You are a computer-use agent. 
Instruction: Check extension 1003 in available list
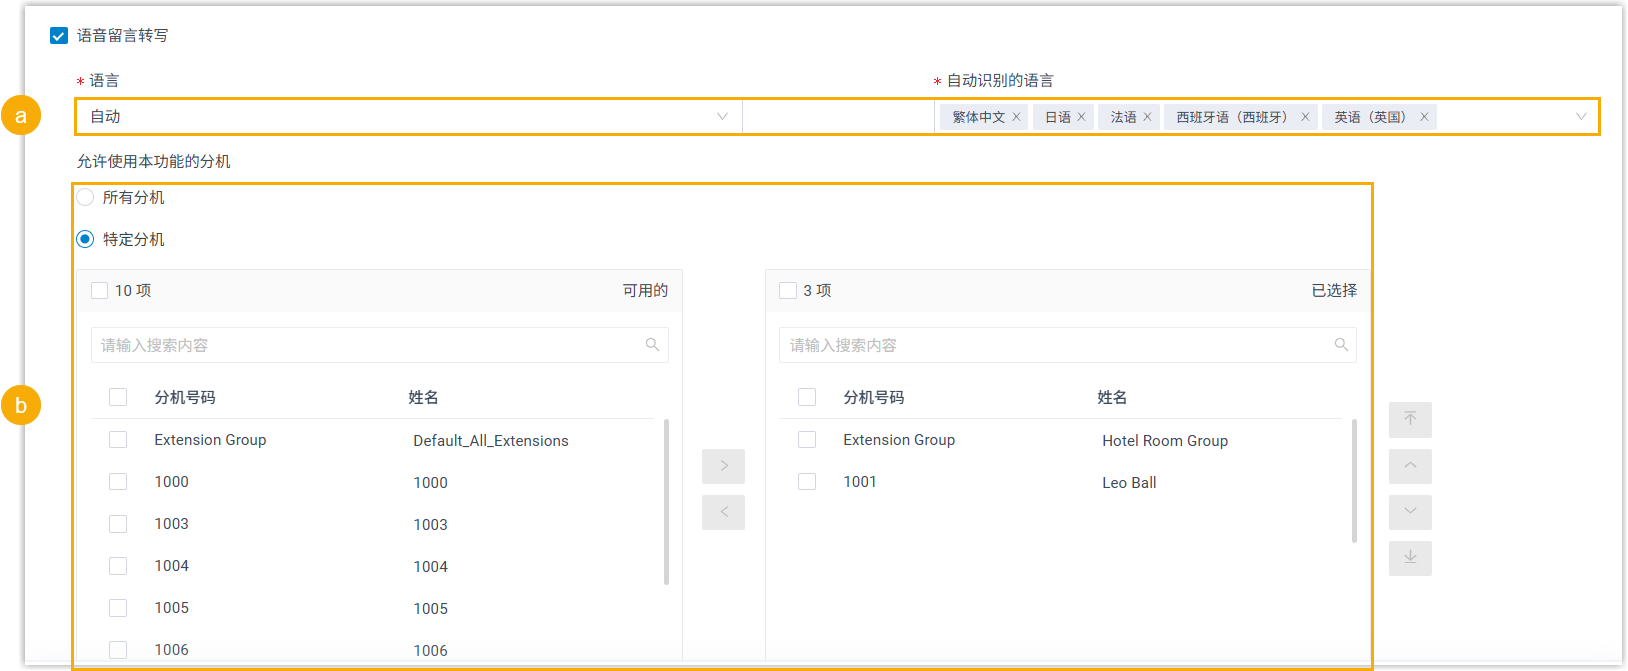tap(118, 524)
